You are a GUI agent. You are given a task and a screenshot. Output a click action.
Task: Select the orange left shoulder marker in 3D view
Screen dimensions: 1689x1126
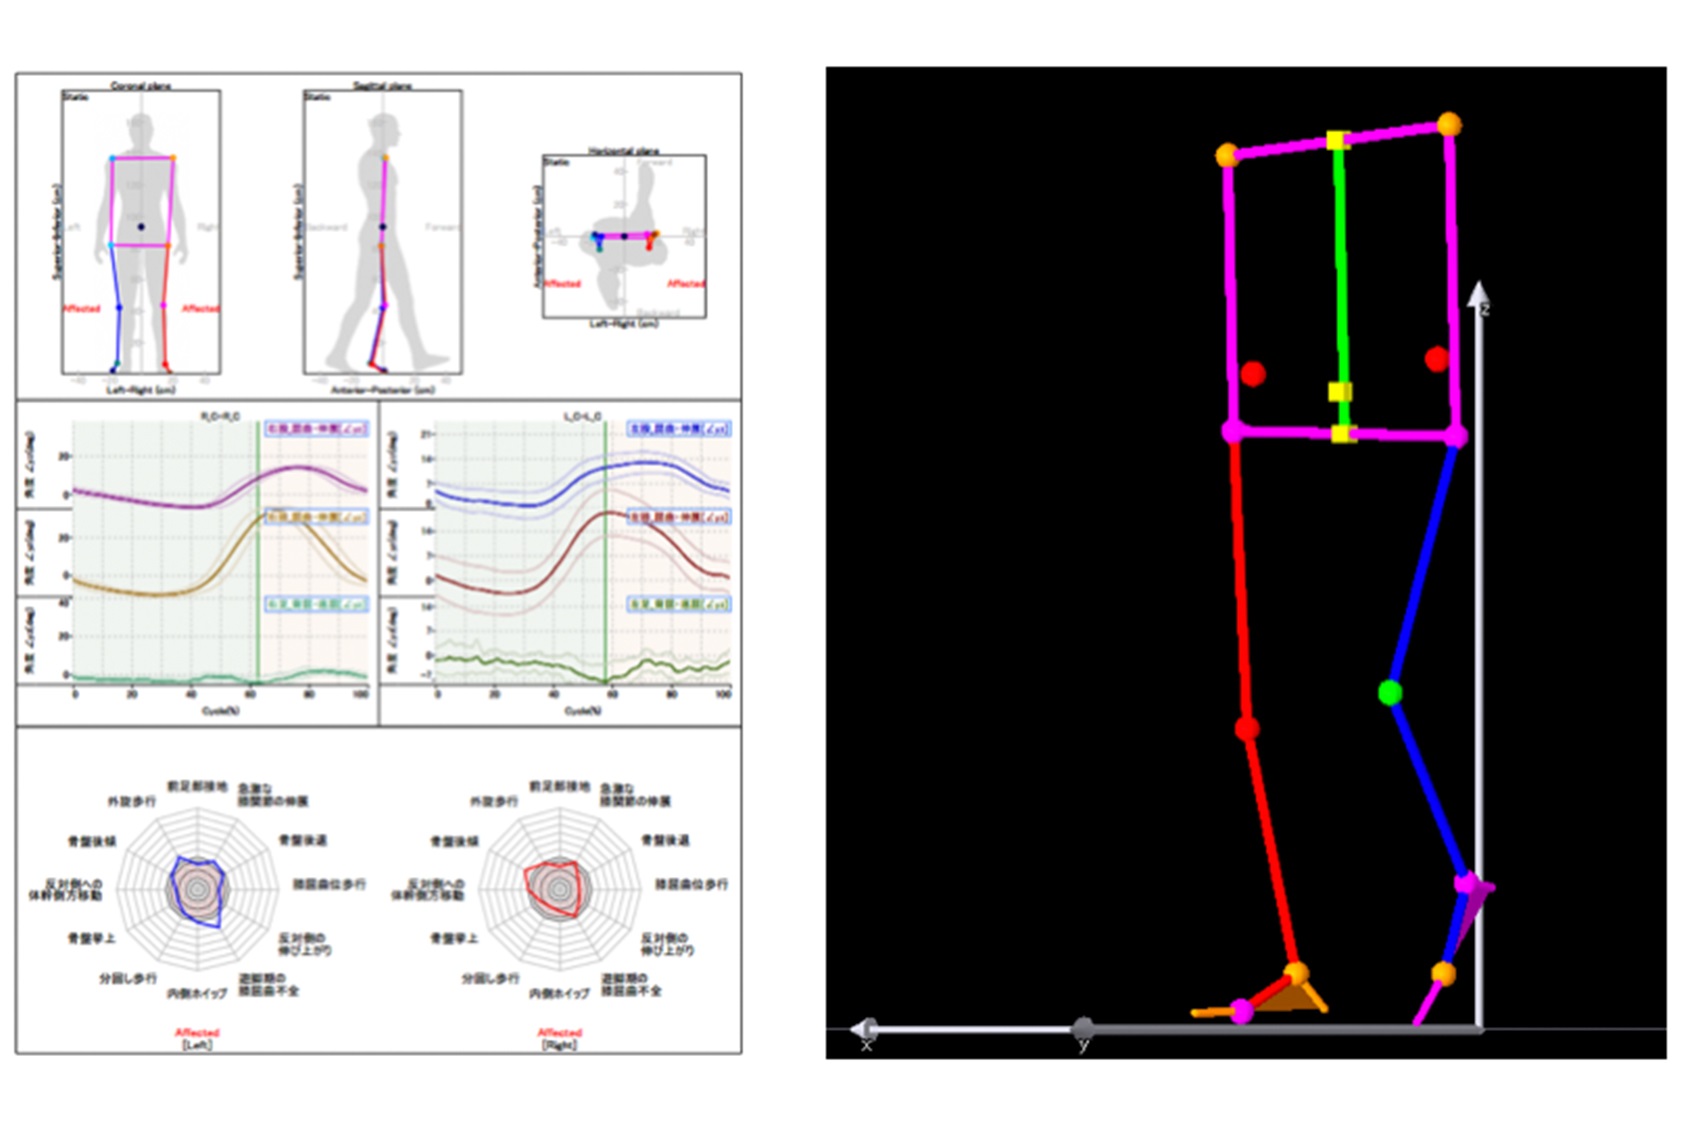pyautogui.click(x=1227, y=155)
